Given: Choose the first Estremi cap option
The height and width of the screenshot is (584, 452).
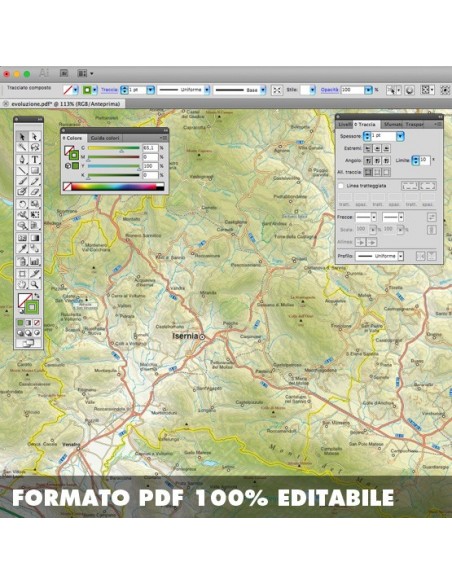Looking at the screenshot, I should tap(368, 149).
